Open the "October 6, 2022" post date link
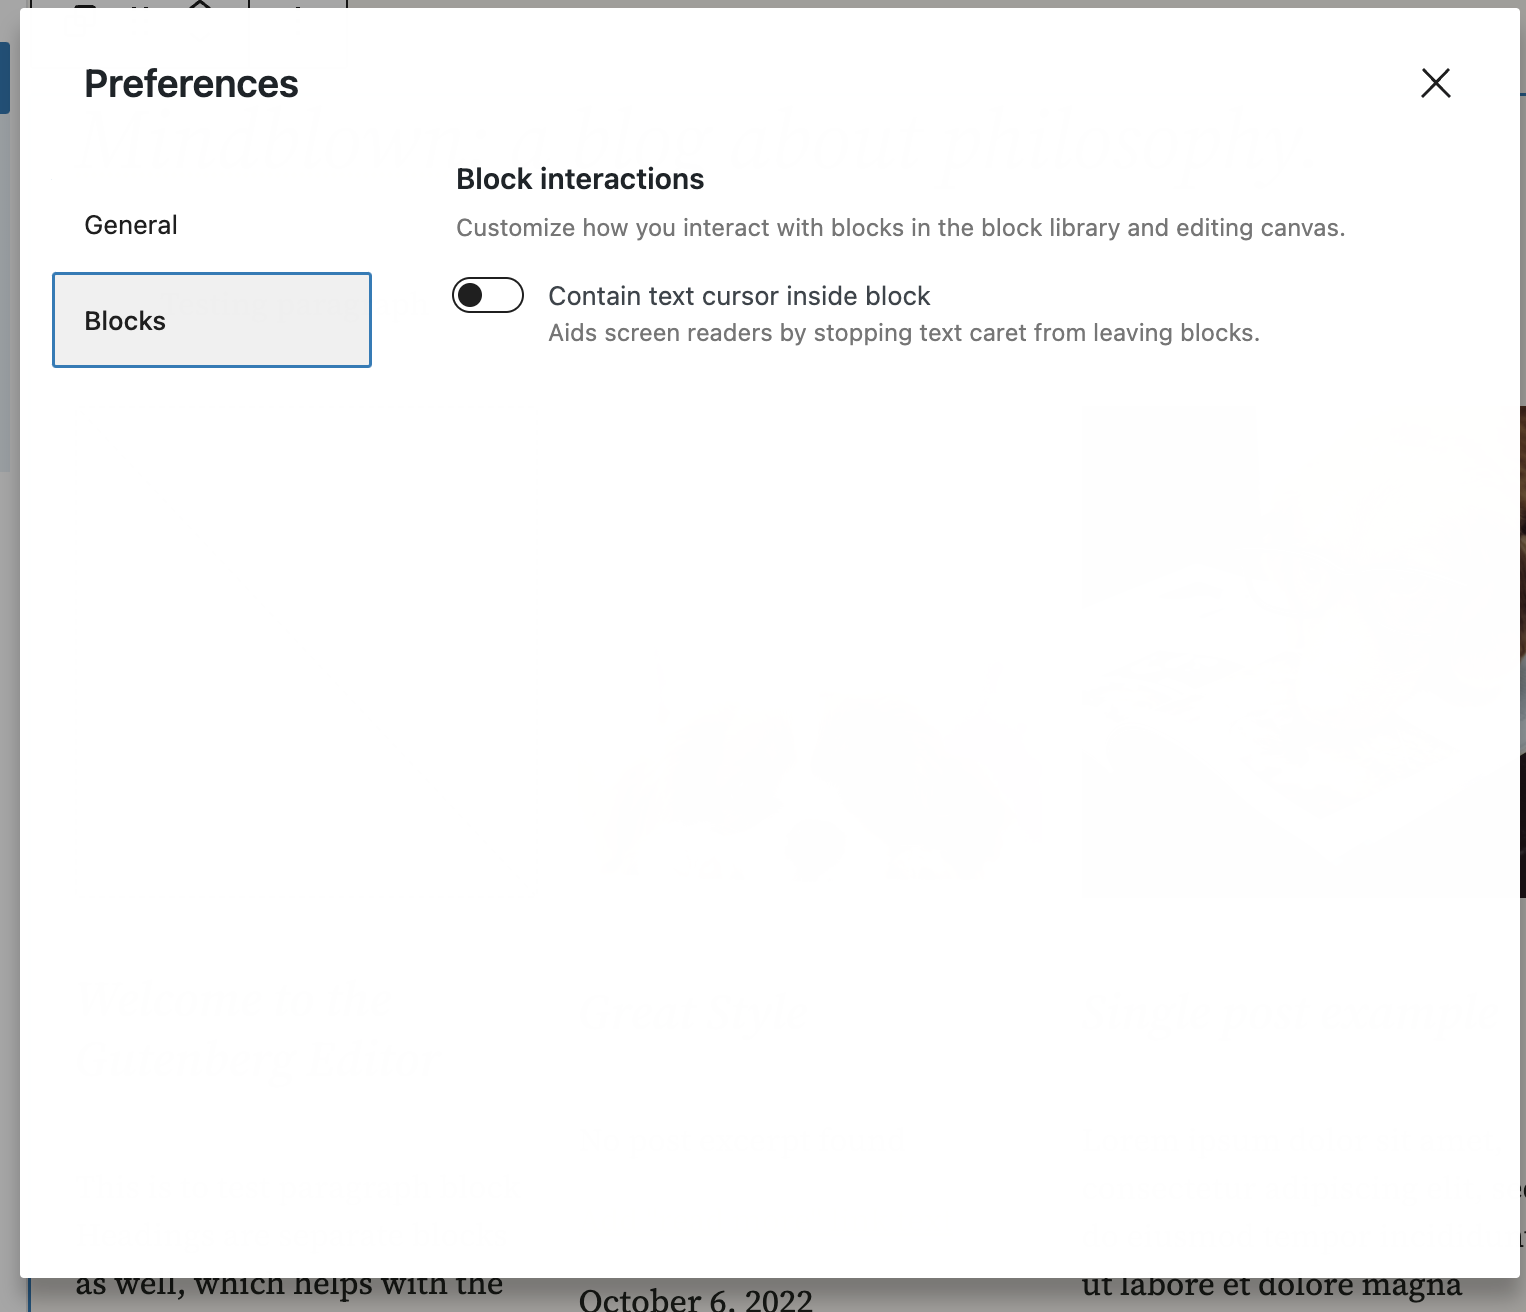 click(x=696, y=1298)
